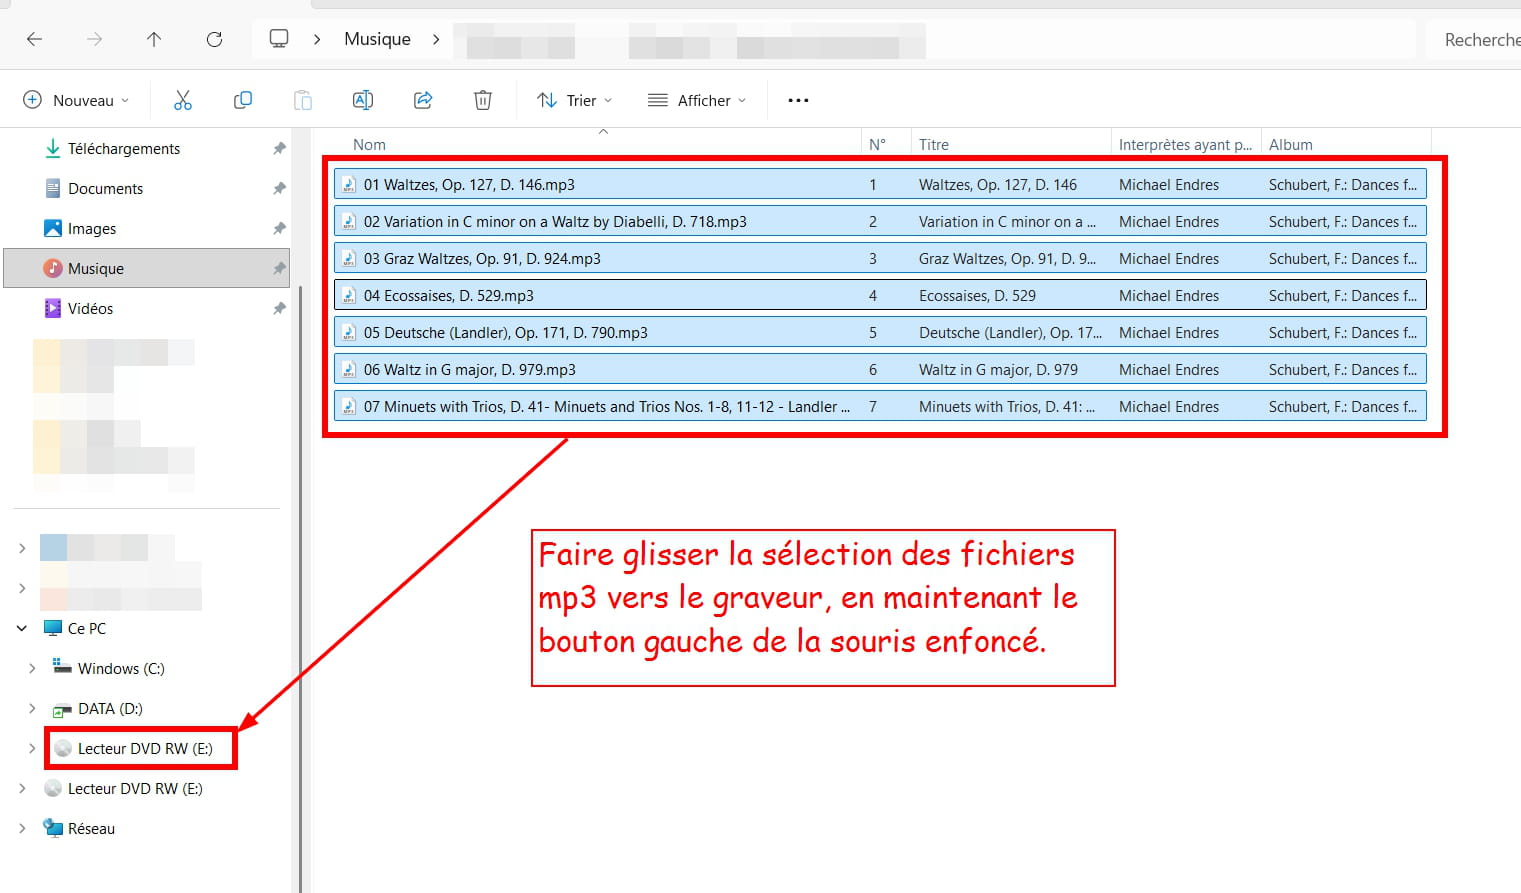The height and width of the screenshot is (893, 1521).
Task: Navigate up one folder level
Action: [x=153, y=39]
